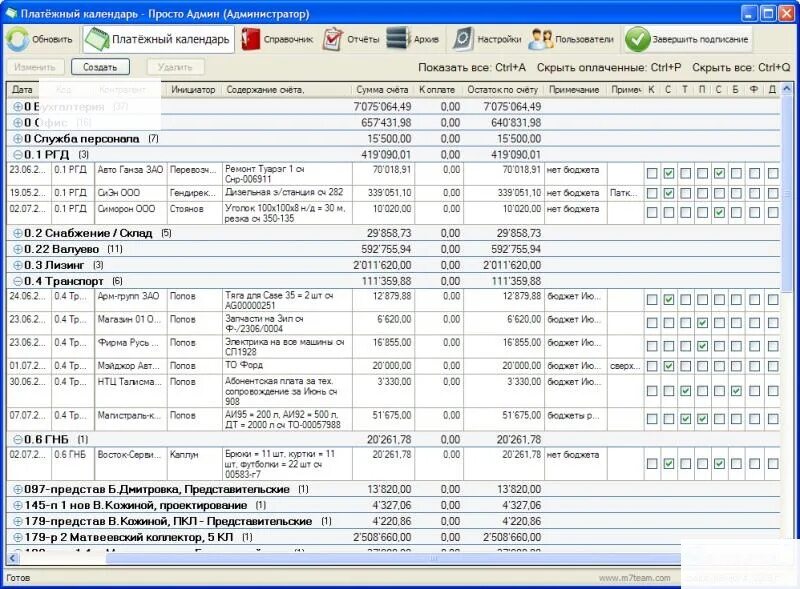Select Майджор Авт... counterparty cell
This screenshot has height=589, width=800.
click(x=131, y=366)
